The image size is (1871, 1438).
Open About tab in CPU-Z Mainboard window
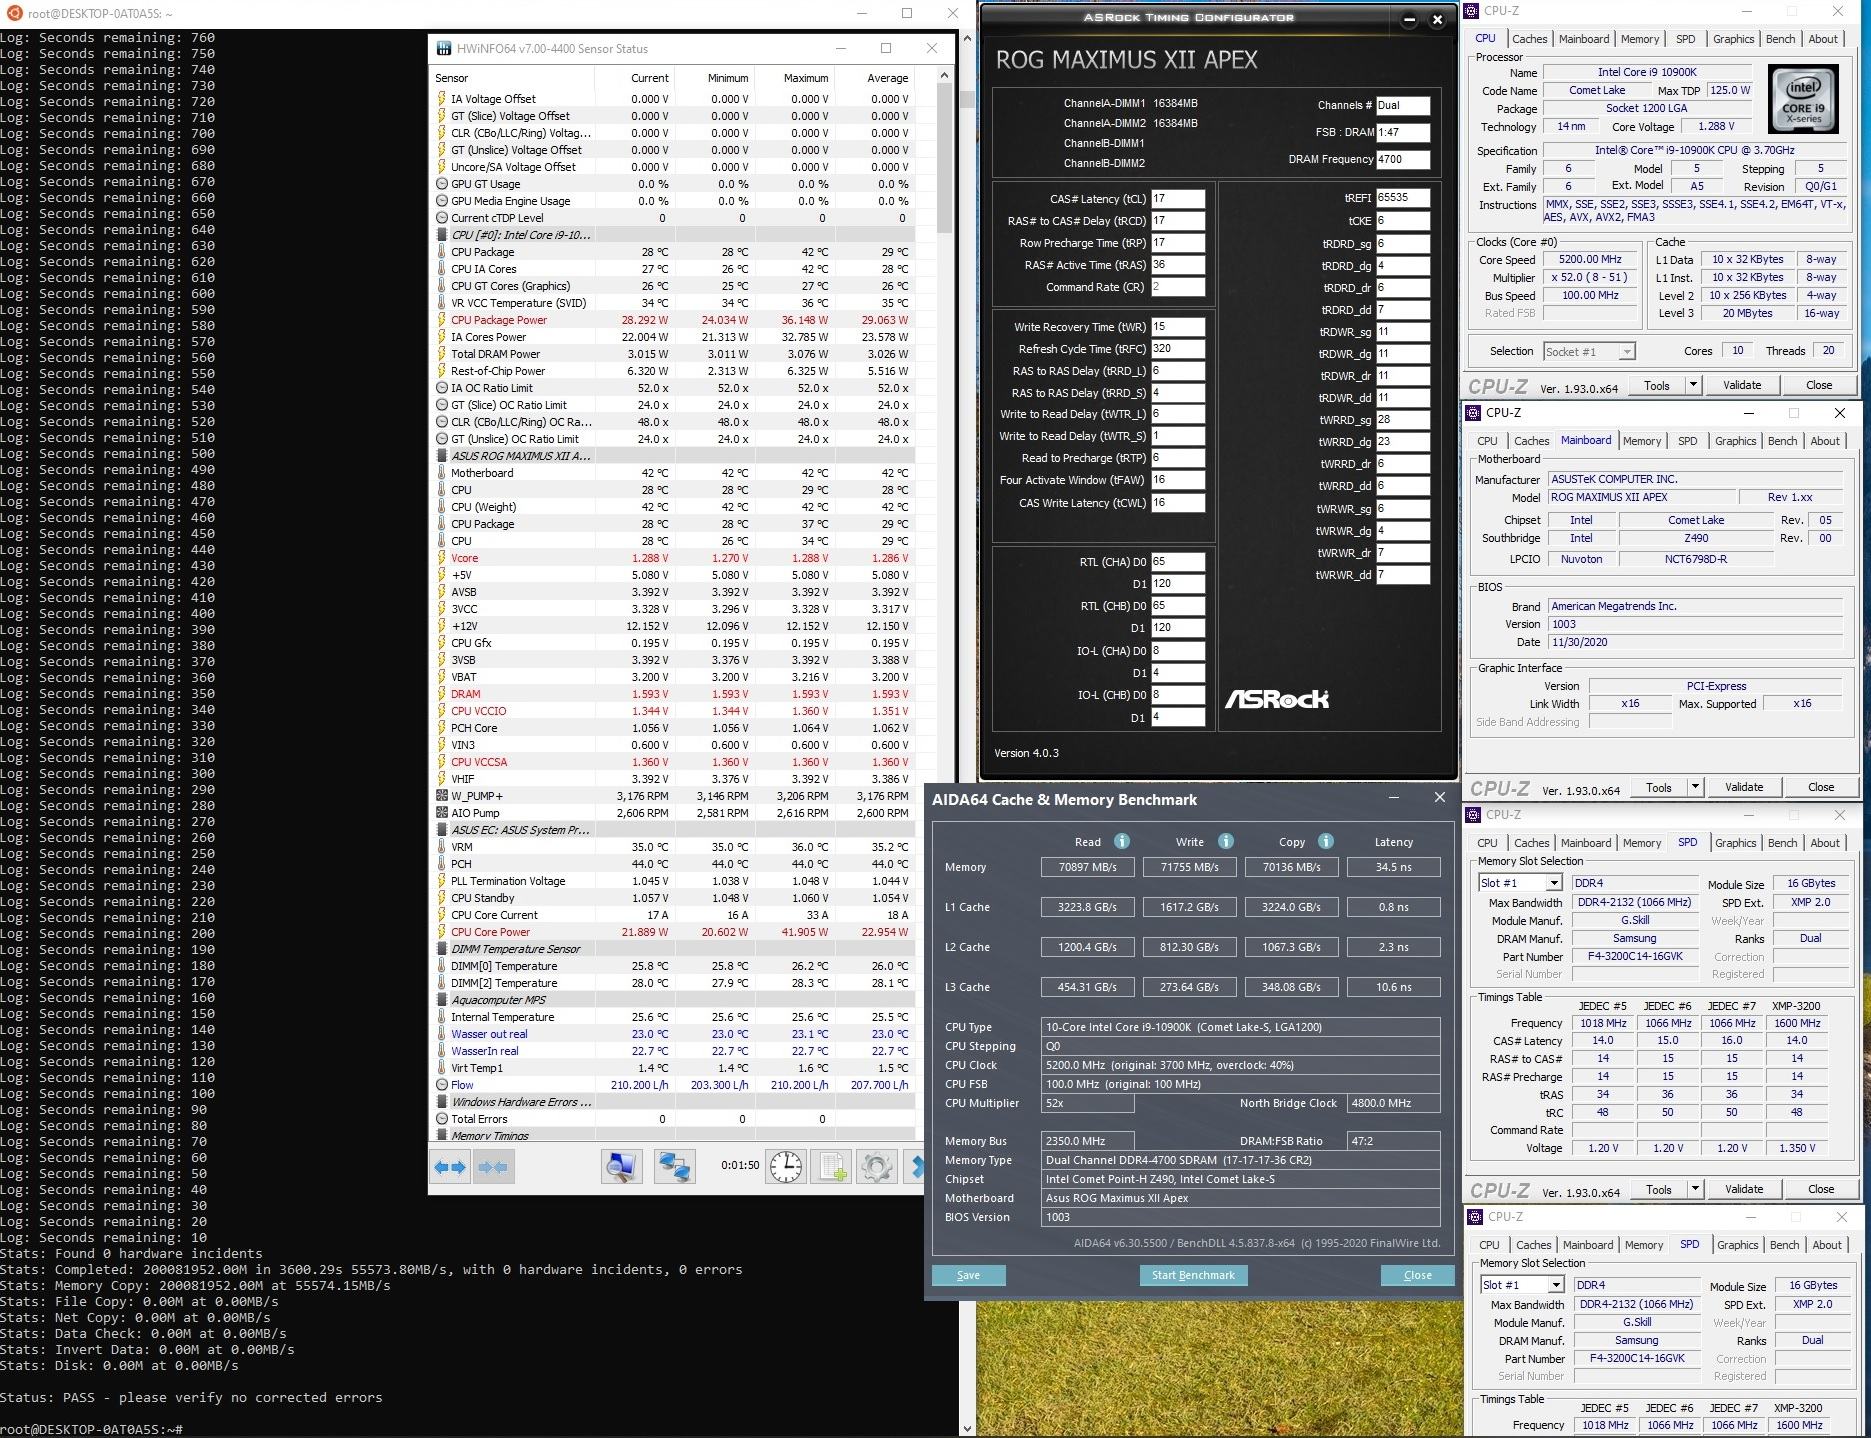[x=1825, y=441]
